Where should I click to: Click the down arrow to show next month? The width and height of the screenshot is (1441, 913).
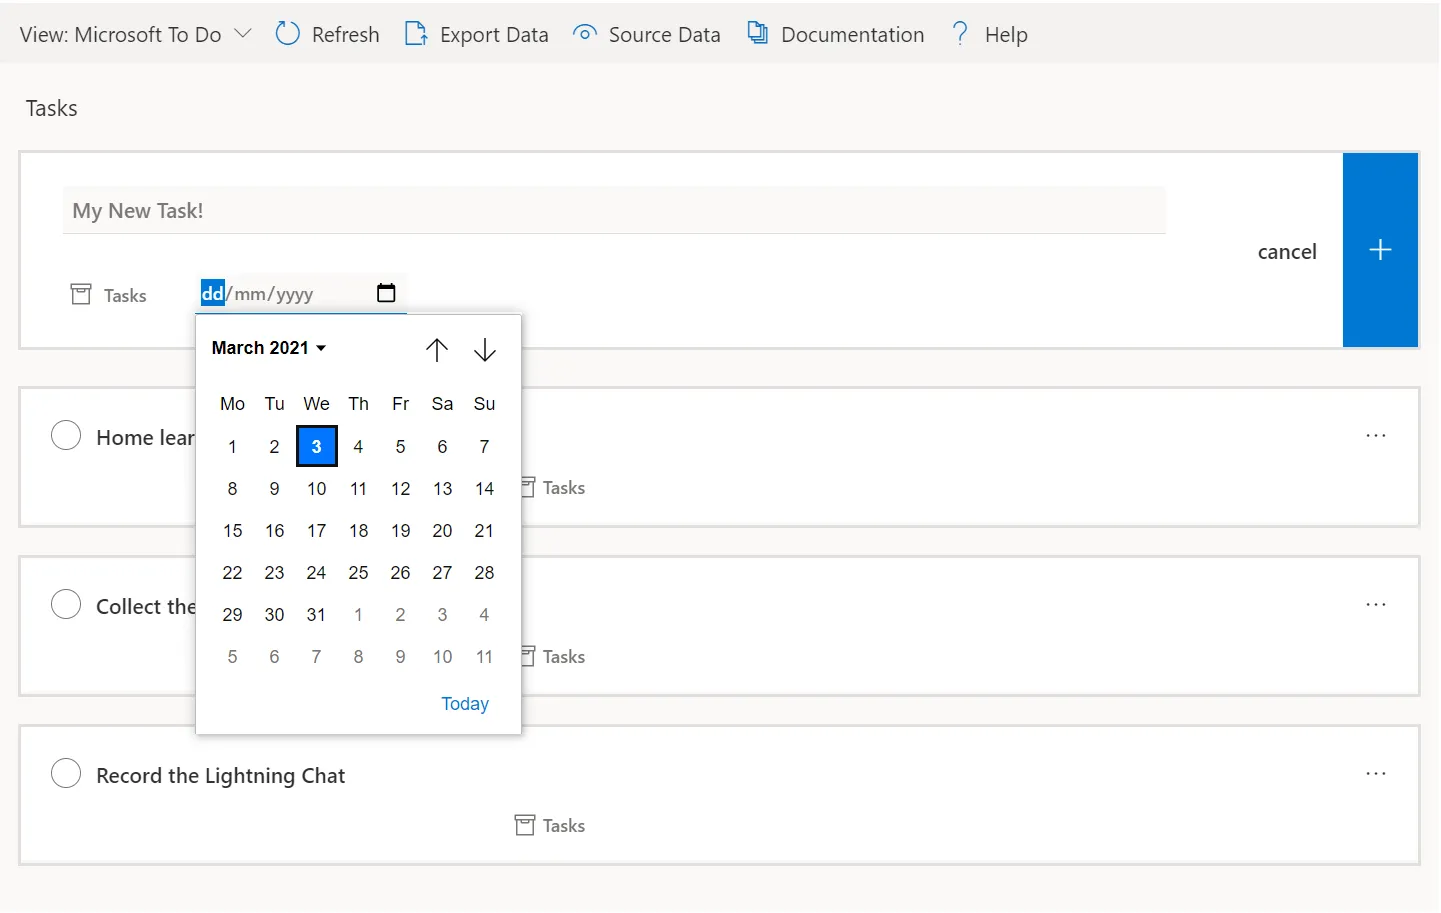(485, 350)
